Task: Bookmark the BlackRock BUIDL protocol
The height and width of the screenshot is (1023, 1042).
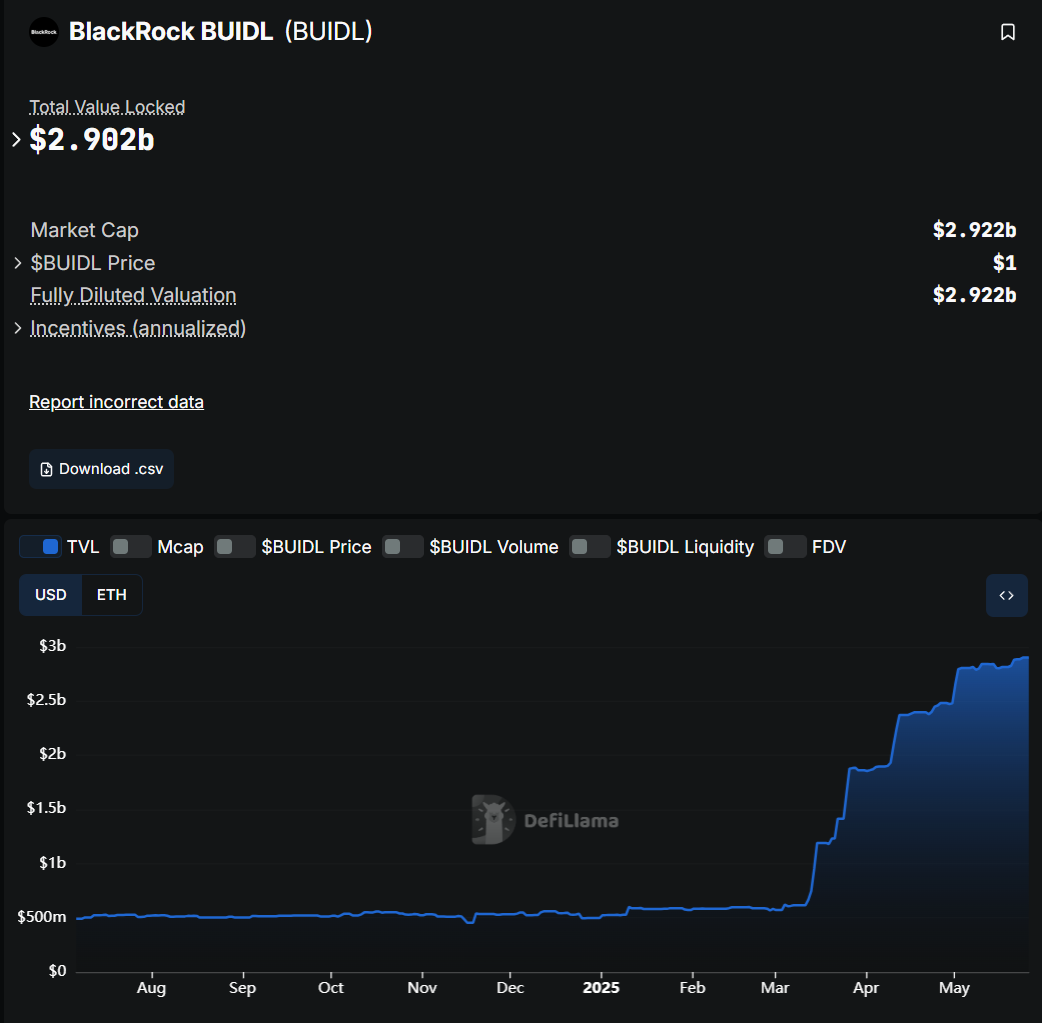Action: point(1007,32)
